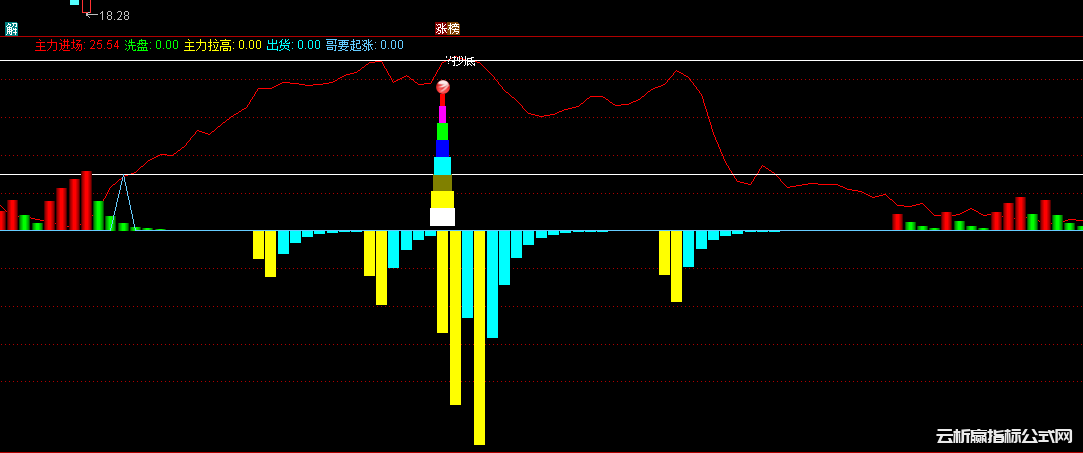Click the olive block in signal tower
The image size is (1083, 453).
pyautogui.click(x=442, y=183)
